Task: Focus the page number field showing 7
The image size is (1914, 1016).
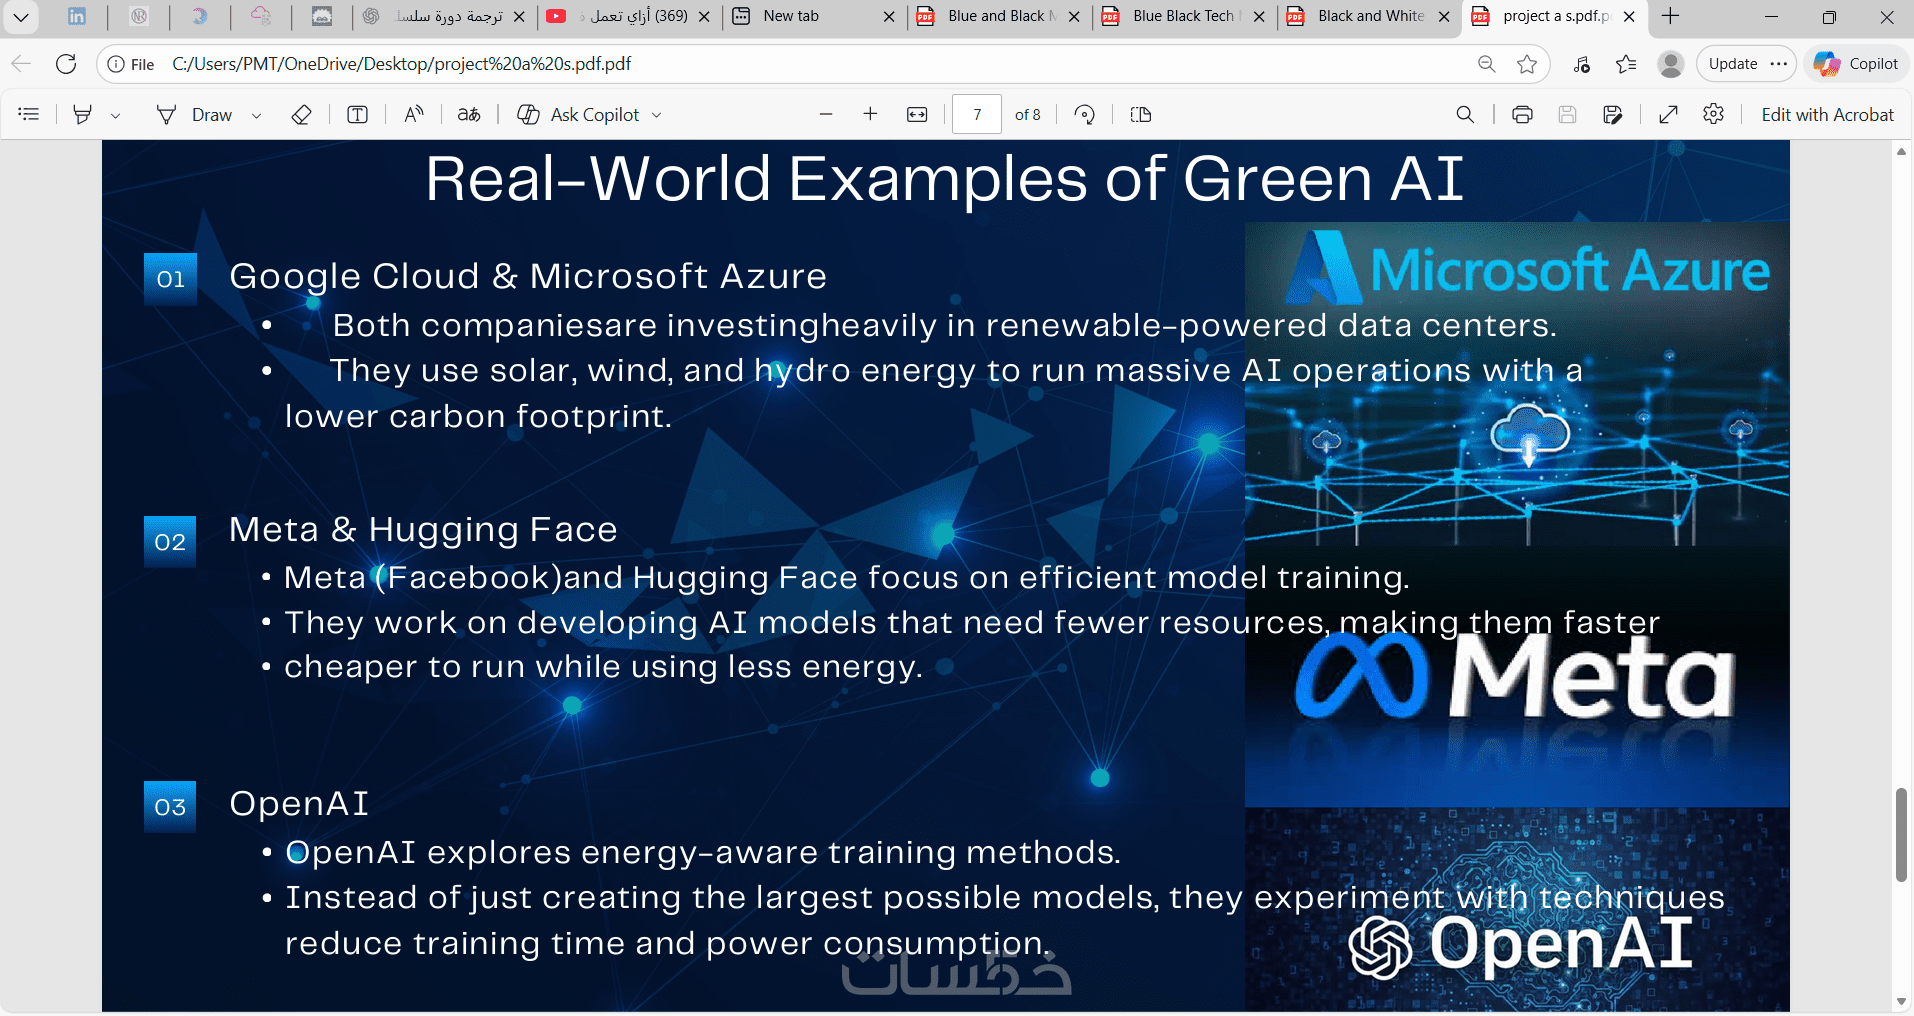Action: click(x=977, y=115)
